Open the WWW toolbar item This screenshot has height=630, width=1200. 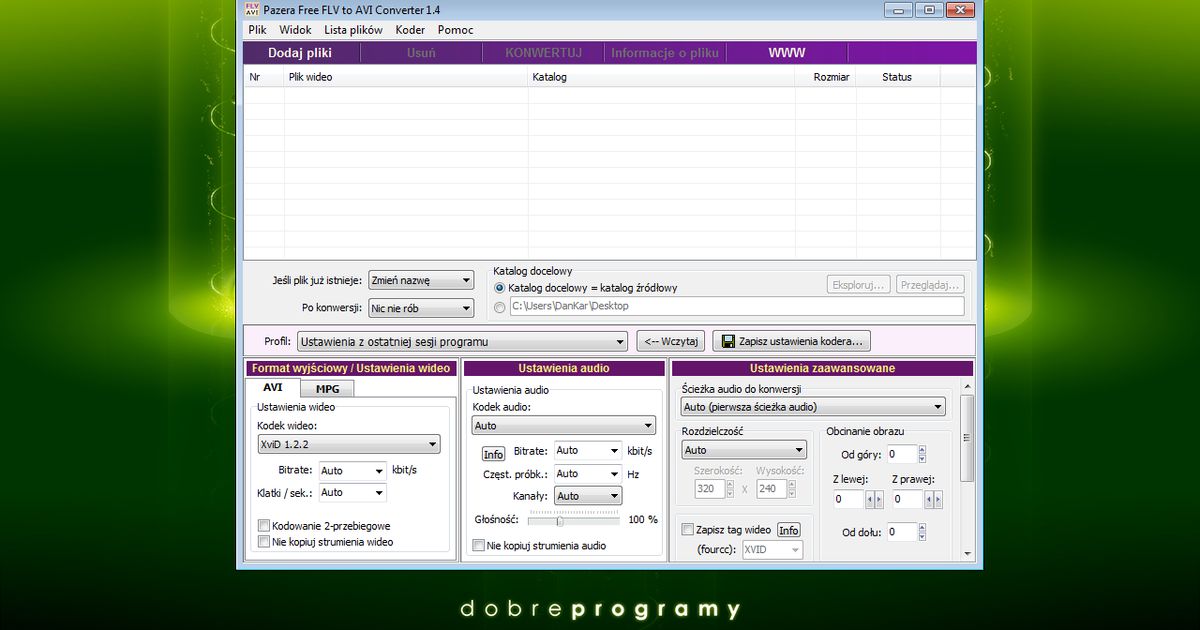786,53
